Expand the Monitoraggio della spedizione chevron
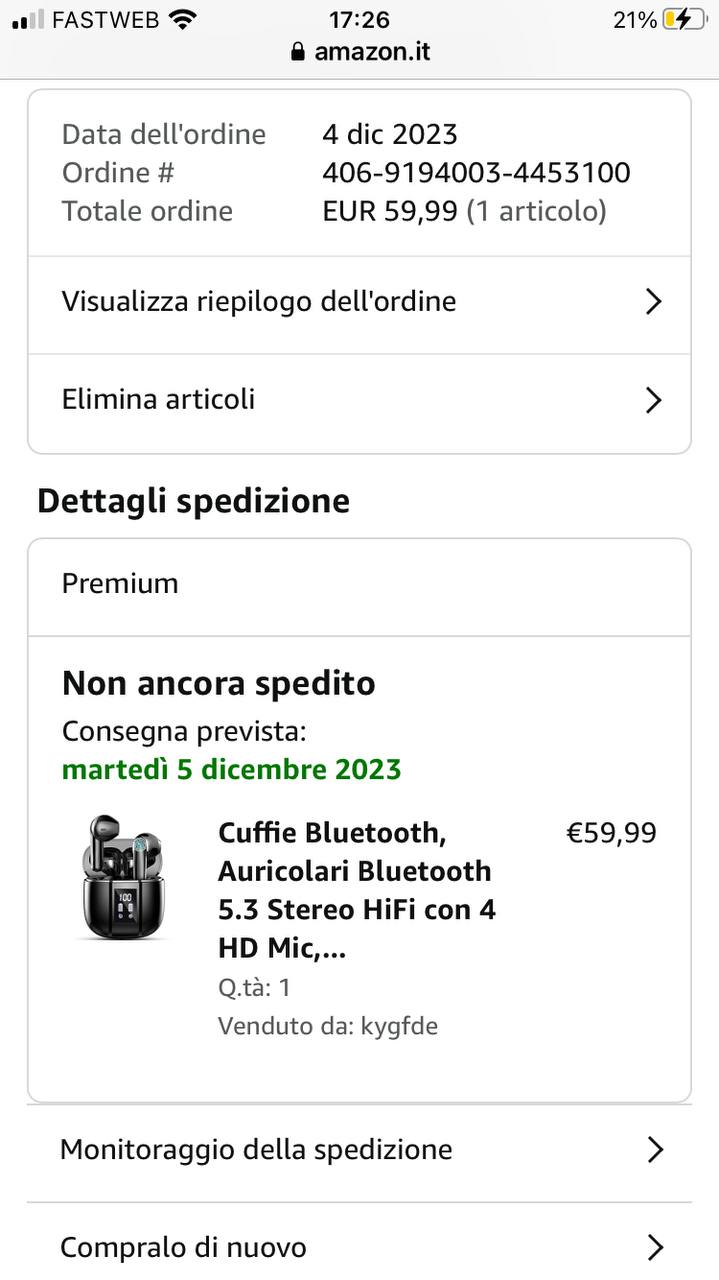The width and height of the screenshot is (719, 1280). 655,1150
